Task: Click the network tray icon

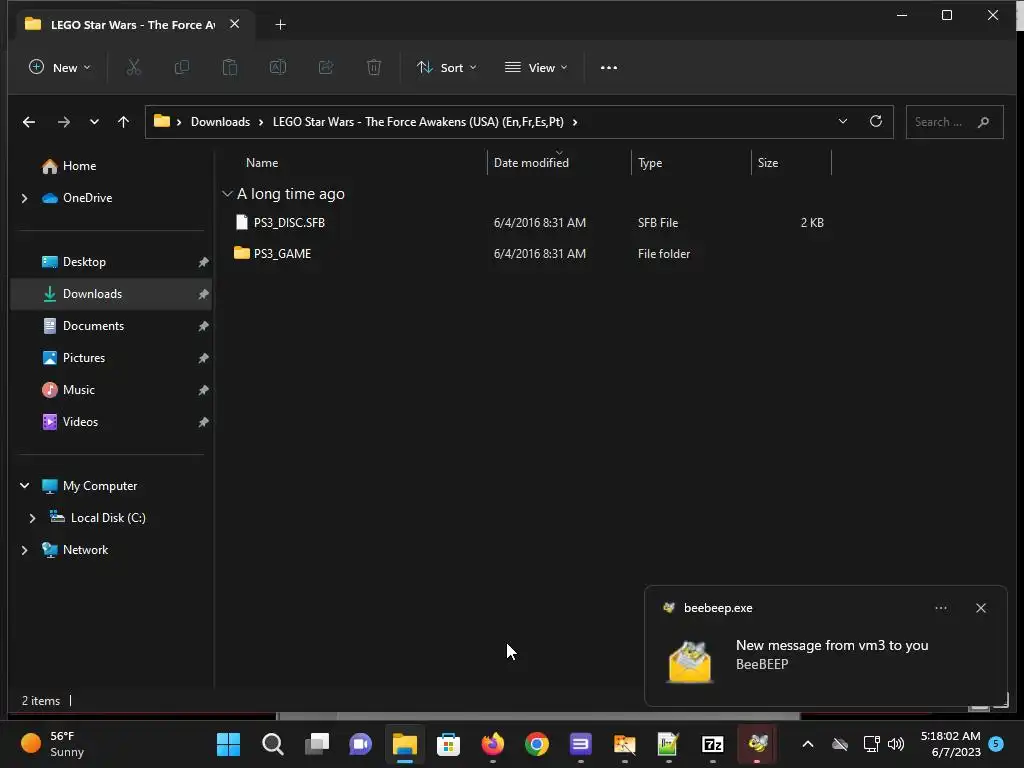Action: coord(871,744)
